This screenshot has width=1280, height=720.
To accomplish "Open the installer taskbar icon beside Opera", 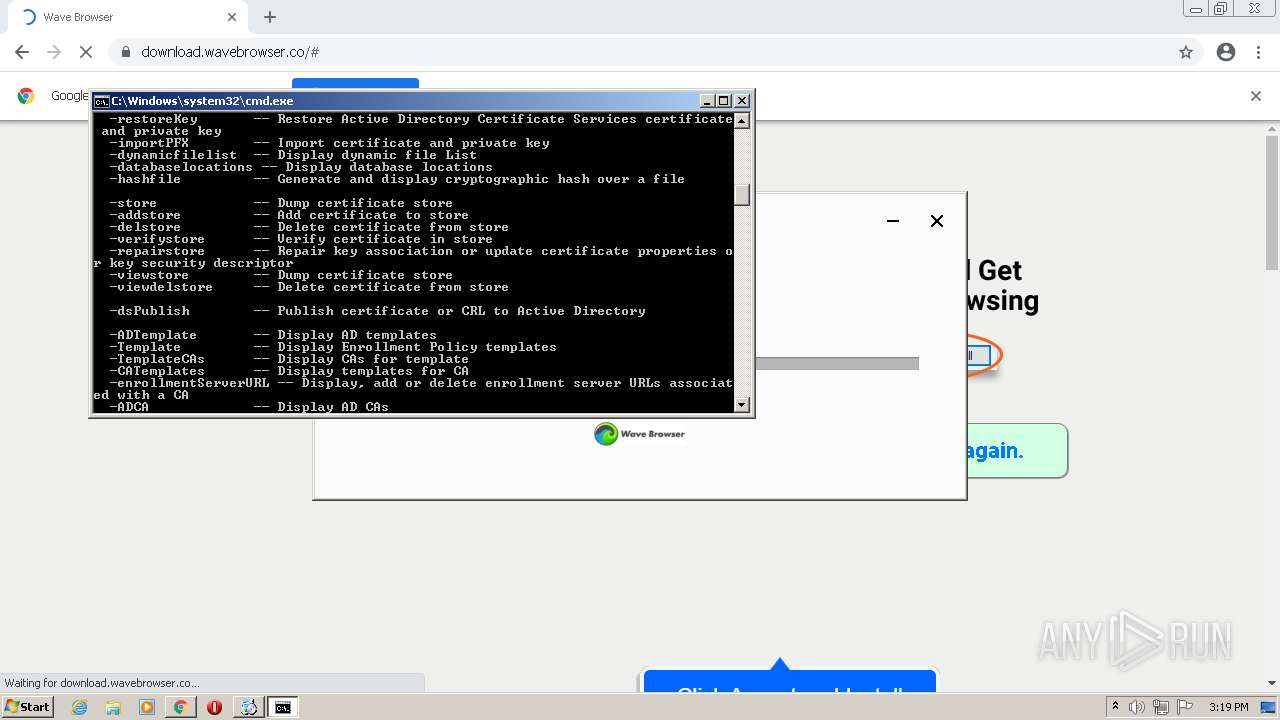I will point(248,707).
